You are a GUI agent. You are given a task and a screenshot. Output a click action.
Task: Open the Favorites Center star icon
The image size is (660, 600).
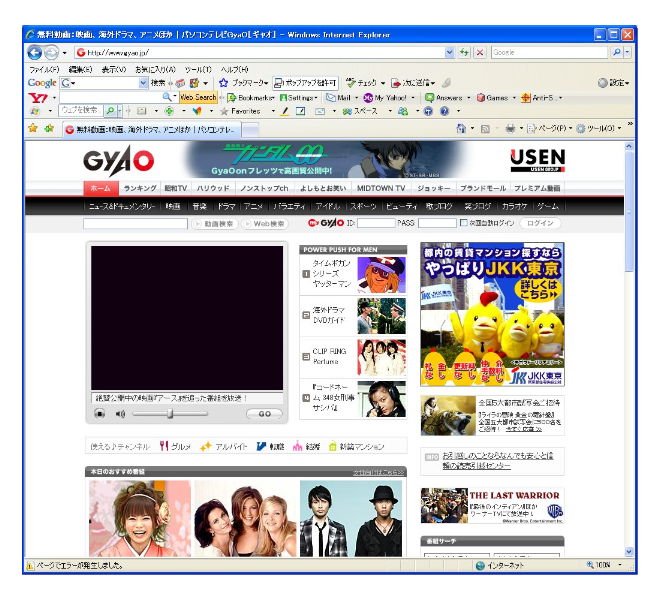[x=33, y=129]
